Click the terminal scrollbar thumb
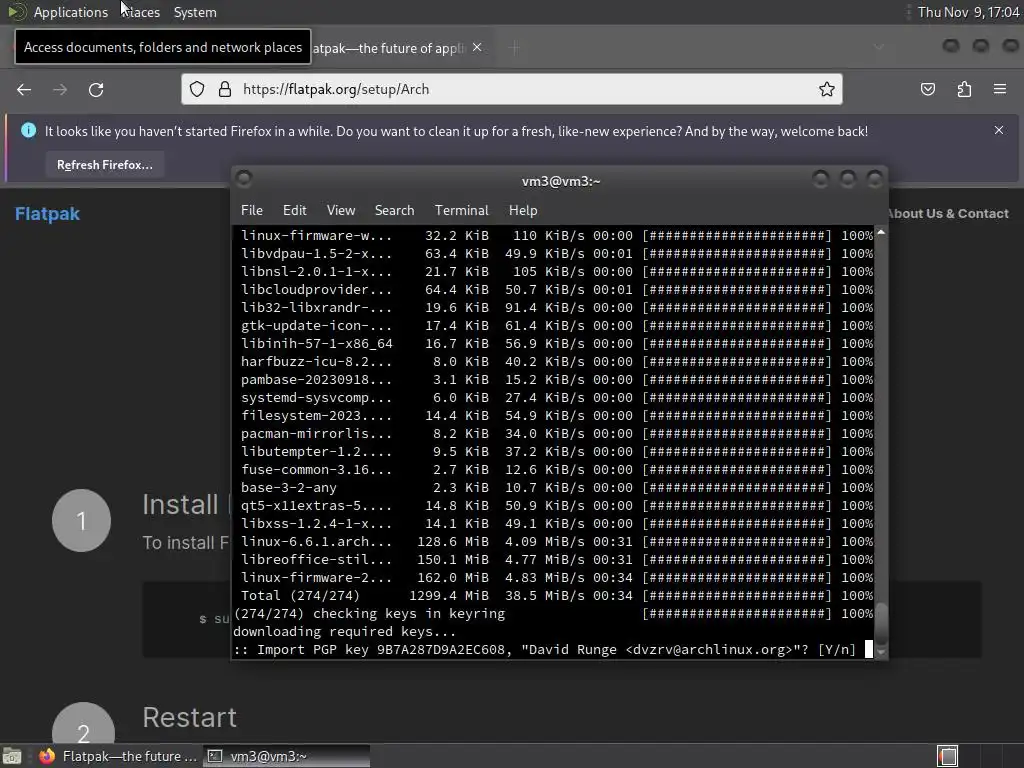 coord(881,623)
